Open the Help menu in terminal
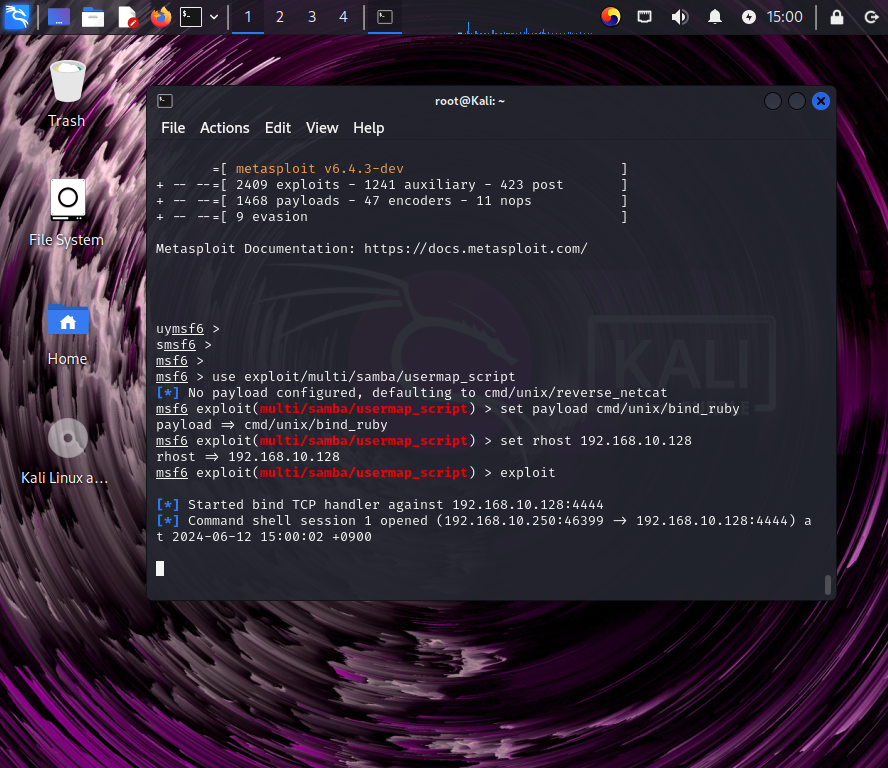 [369, 128]
